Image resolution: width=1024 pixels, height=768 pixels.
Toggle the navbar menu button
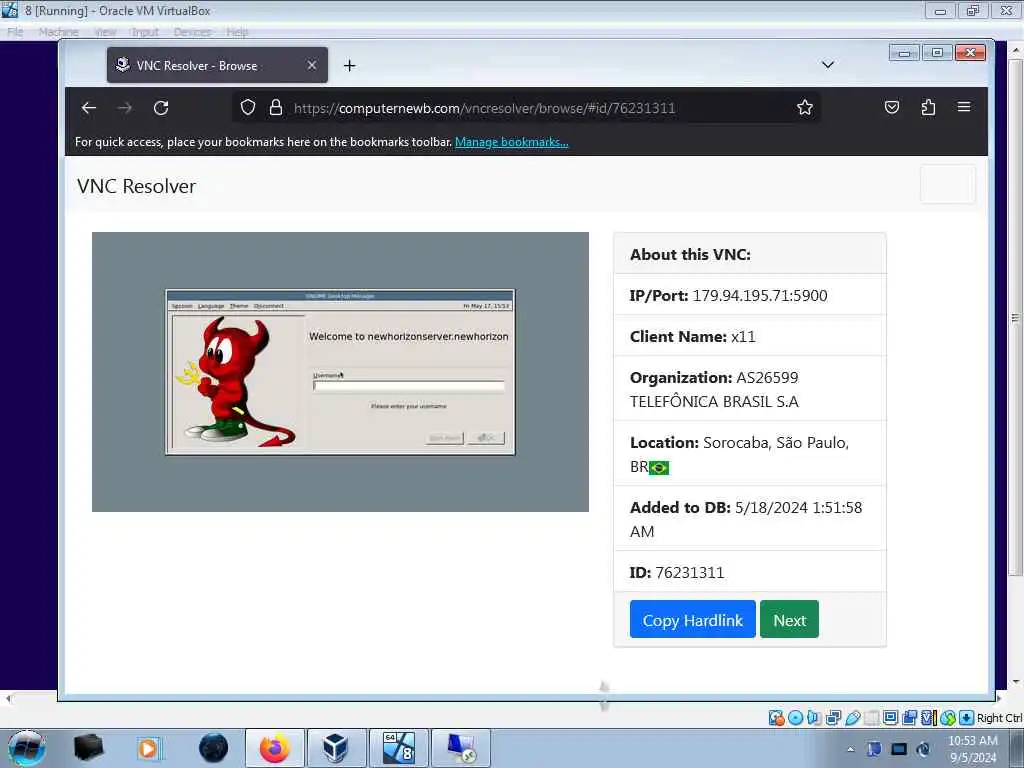click(x=948, y=185)
